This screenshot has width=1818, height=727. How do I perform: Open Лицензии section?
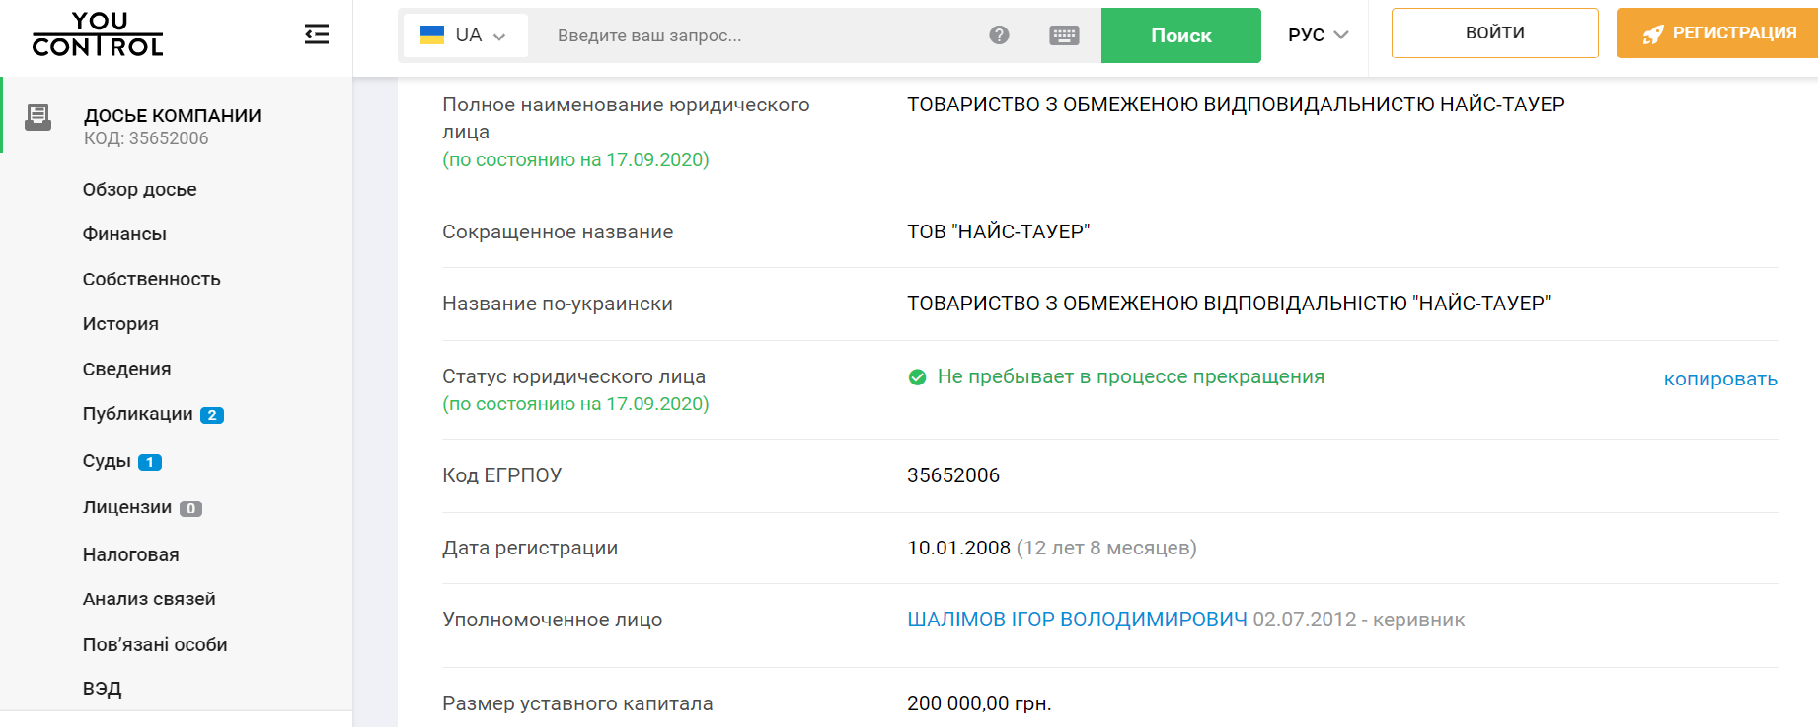click(x=127, y=507)
